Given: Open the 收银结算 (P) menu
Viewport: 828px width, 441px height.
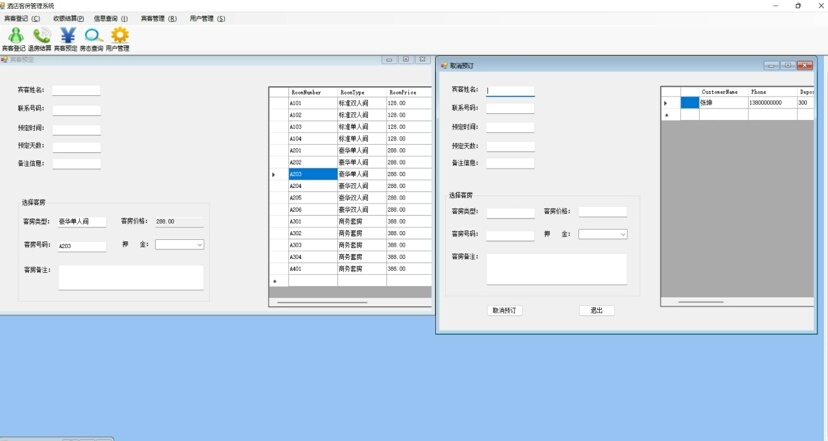Looking at the screenshot, I should coord(69,18).
